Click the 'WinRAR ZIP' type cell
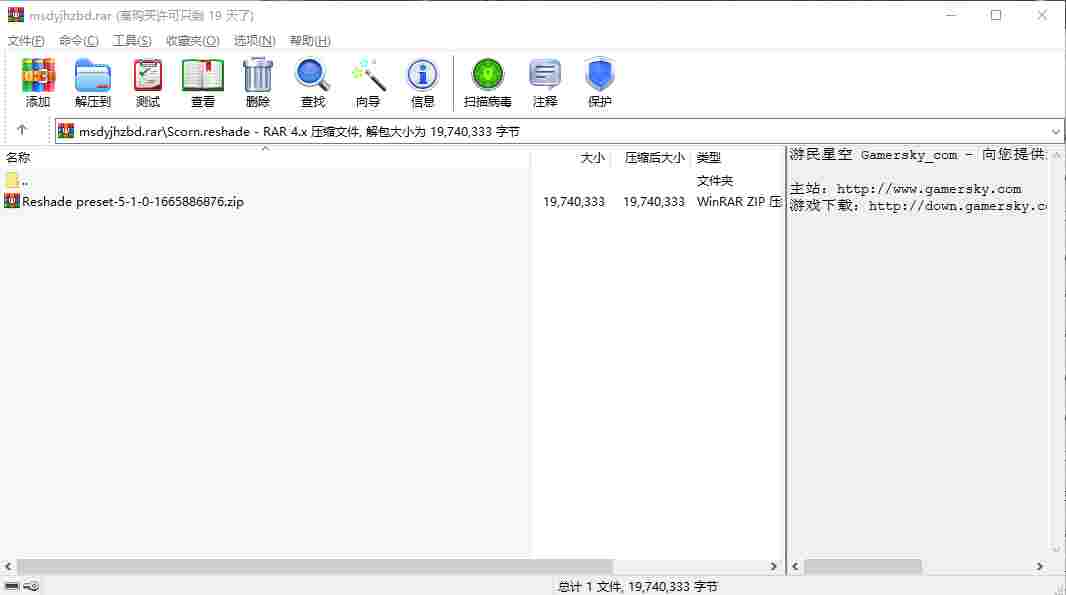The height and width of the screenshot is (595, 1066). (x=738, y=201)
